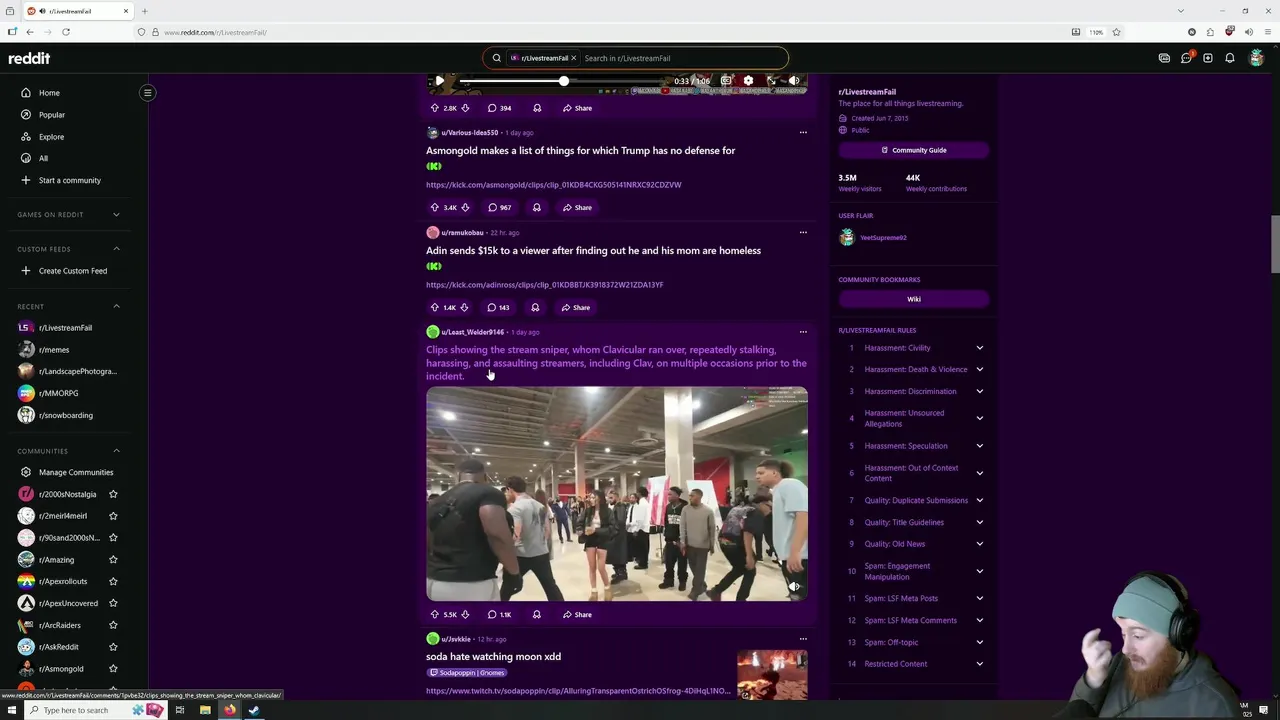Open the stream sniper Clavicular post title
This screenshot has height=720, width=1280.
616,363
